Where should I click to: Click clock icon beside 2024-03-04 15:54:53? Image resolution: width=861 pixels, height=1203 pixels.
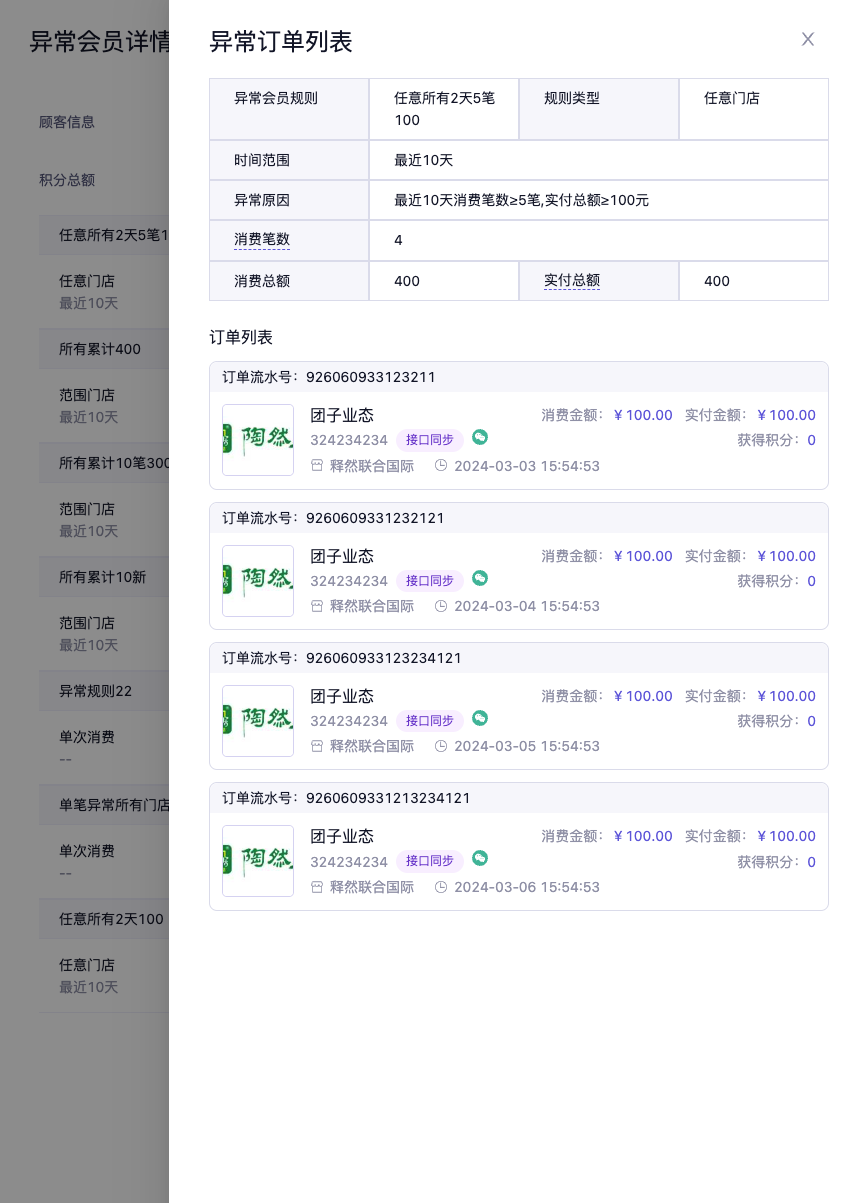[441, 606]
